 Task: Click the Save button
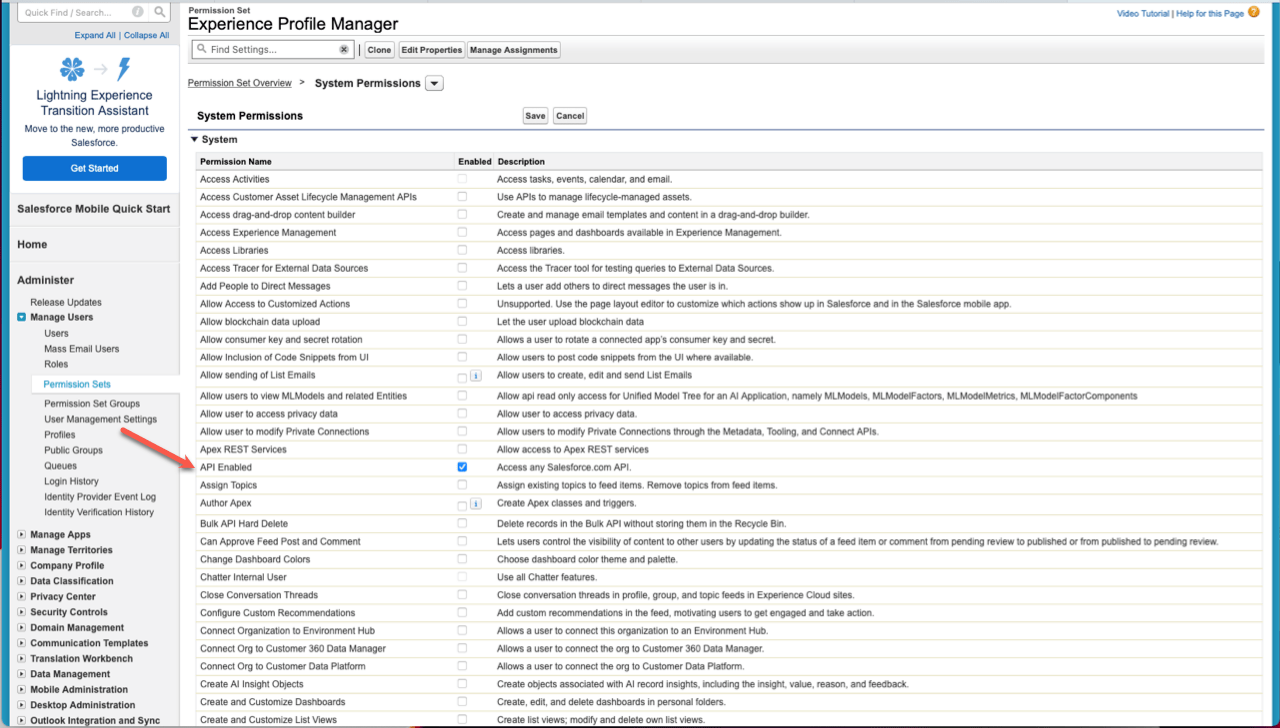coord(535,116)
